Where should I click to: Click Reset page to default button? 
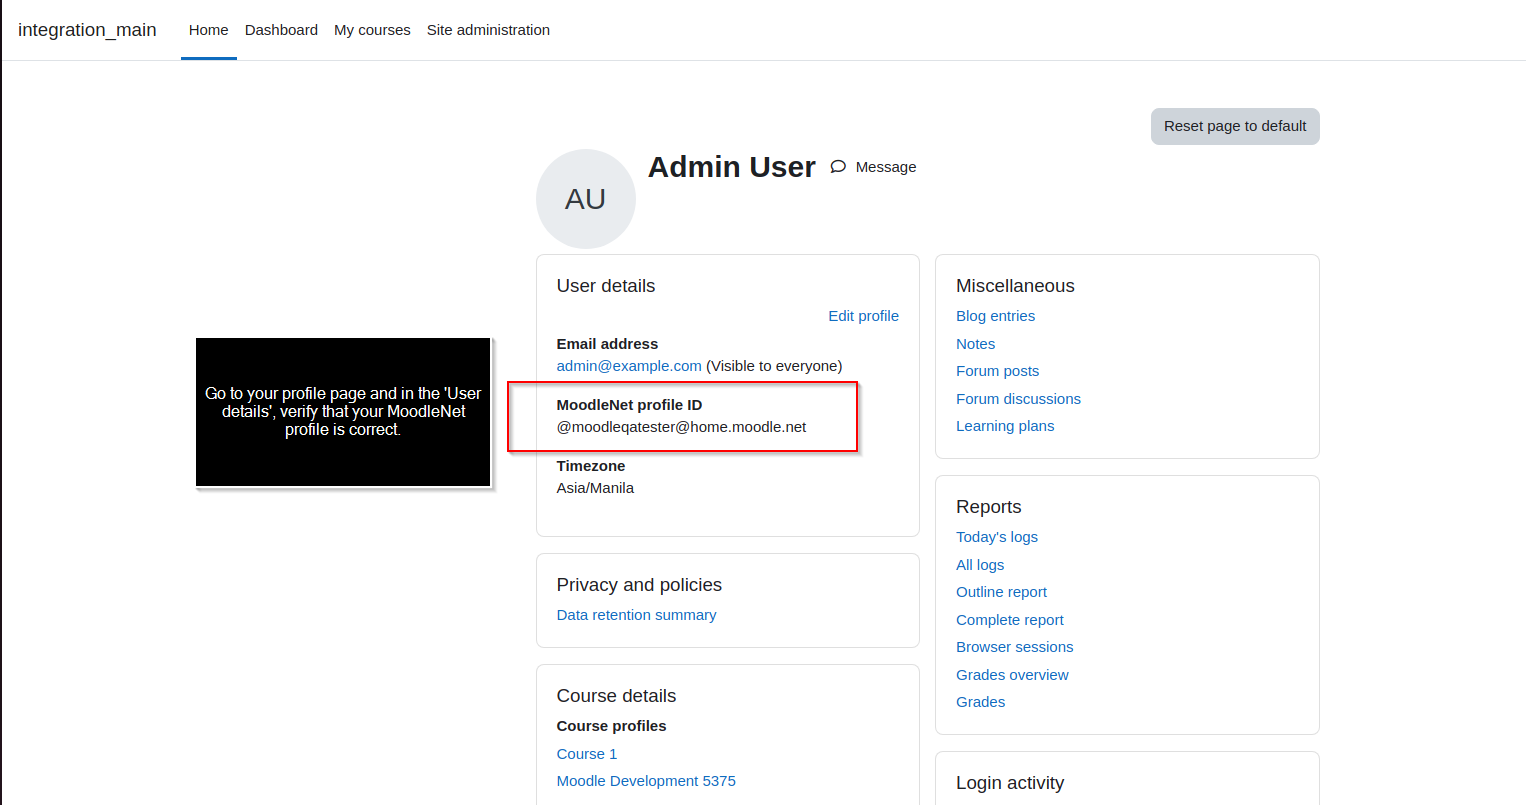1235,126
